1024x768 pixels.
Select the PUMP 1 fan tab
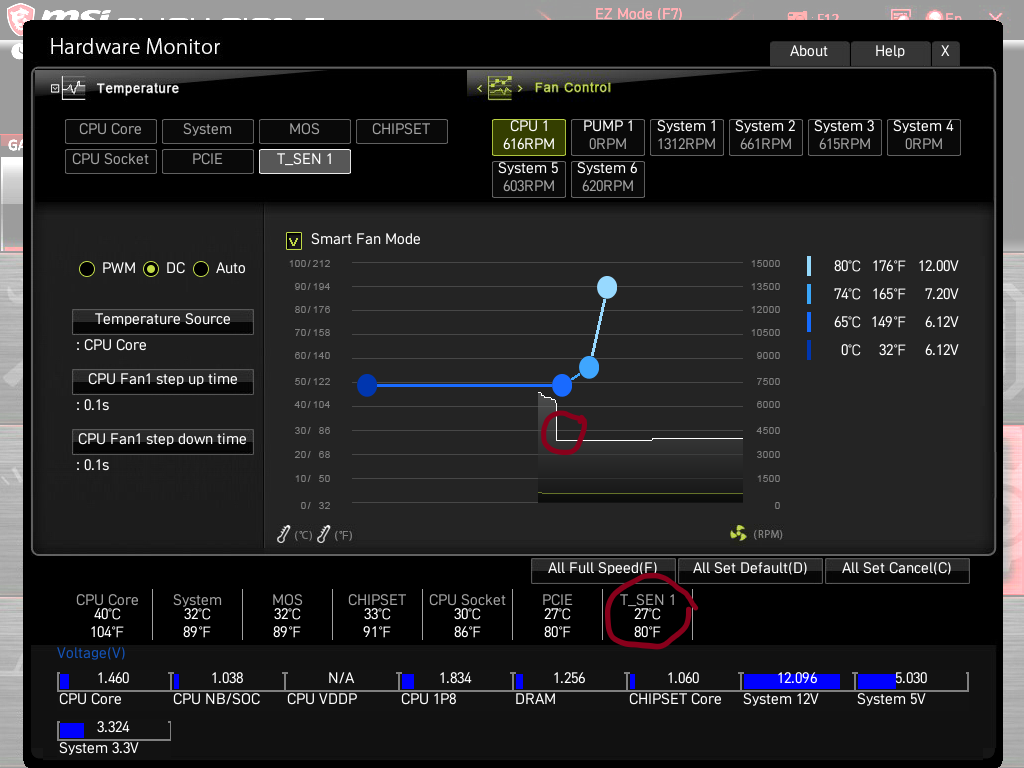pos(607,136)
